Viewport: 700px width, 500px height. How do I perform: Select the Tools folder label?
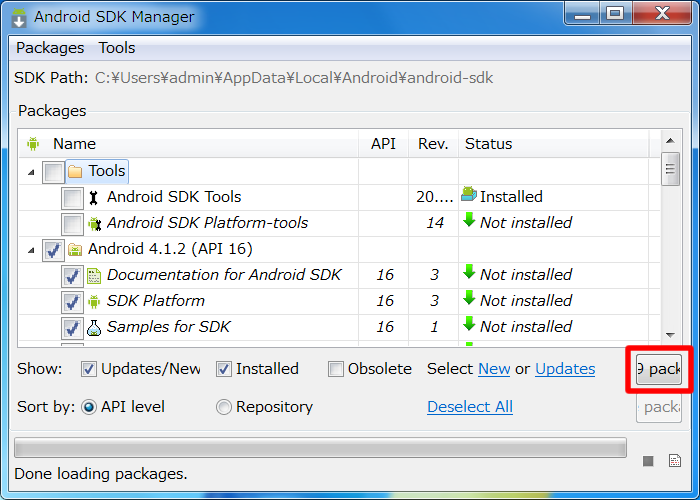107,171
